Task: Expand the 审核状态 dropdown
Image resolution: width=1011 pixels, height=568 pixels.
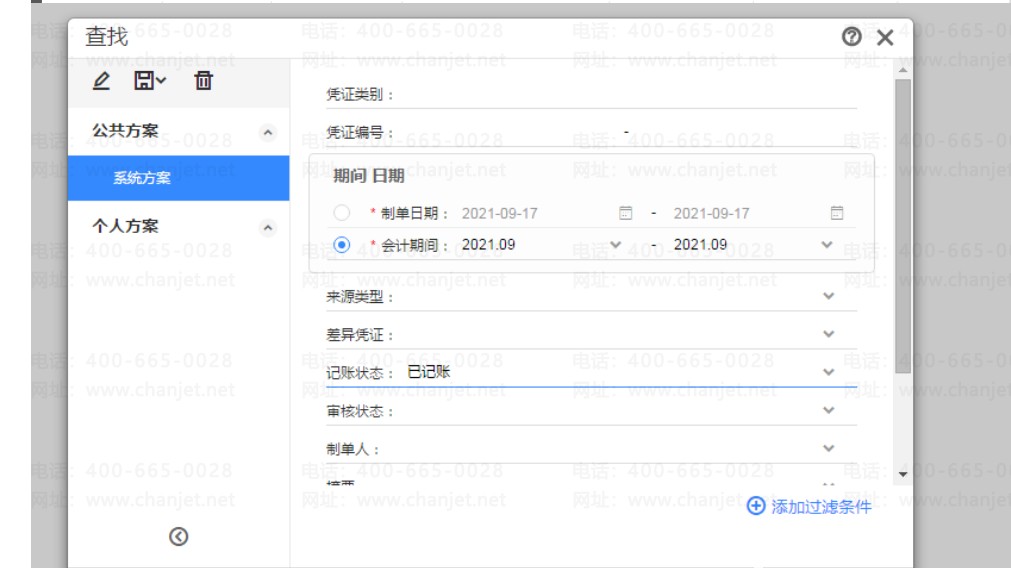Action: [x=829, y=410]
